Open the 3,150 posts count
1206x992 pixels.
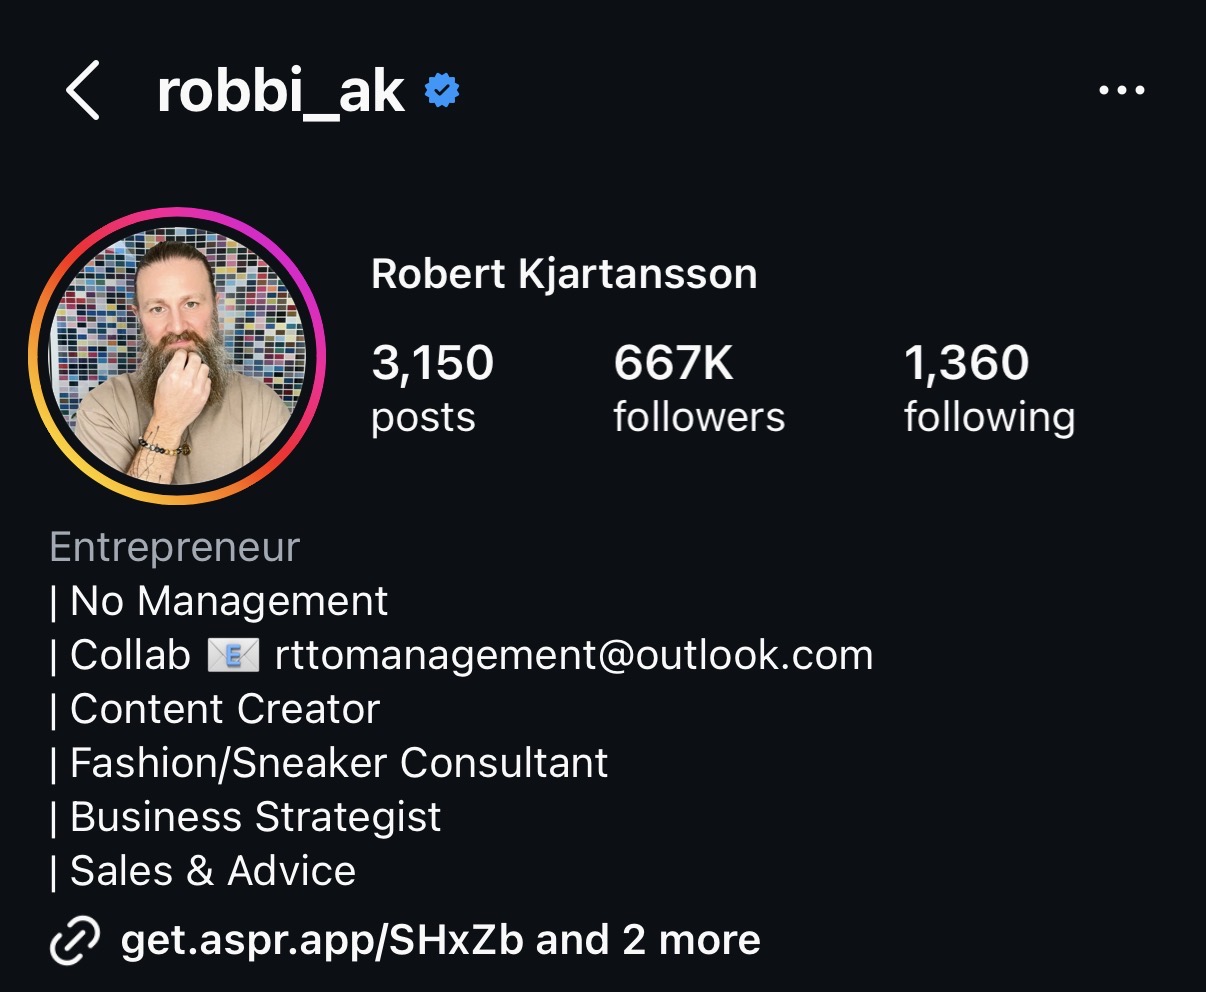click(x=432, y=389)
